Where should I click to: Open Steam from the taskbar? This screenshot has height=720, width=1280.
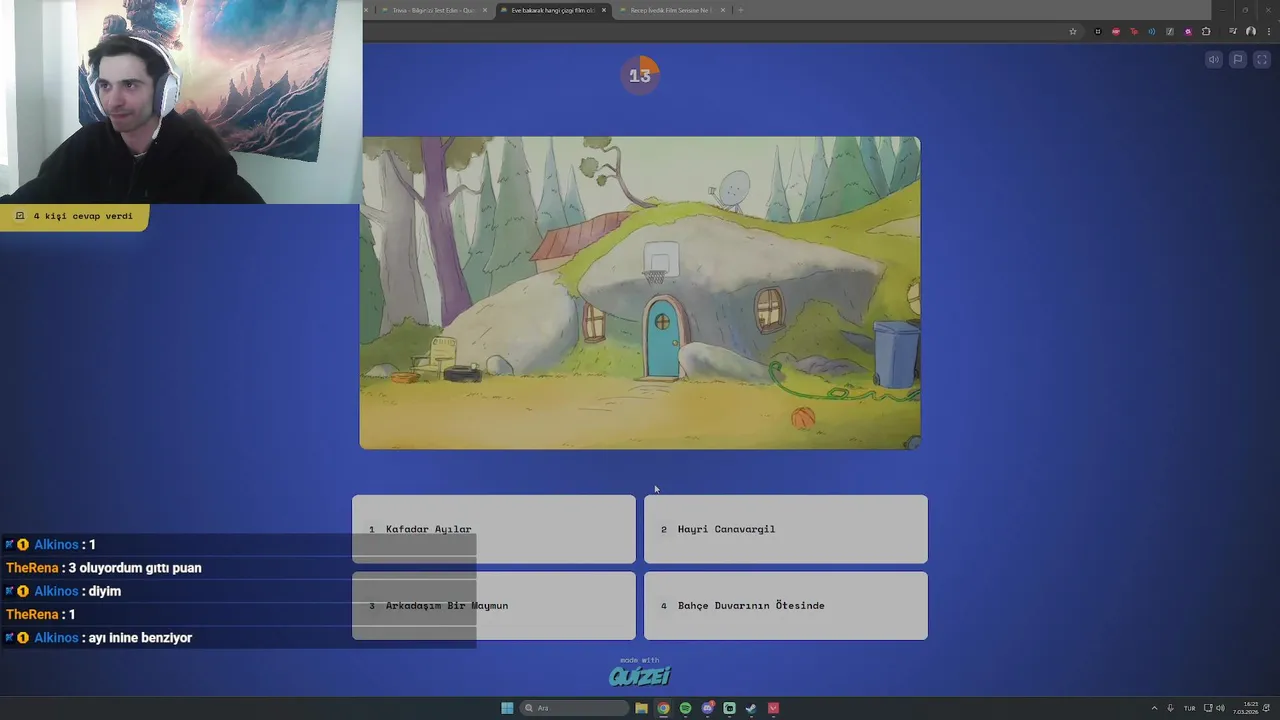[751, 708]
